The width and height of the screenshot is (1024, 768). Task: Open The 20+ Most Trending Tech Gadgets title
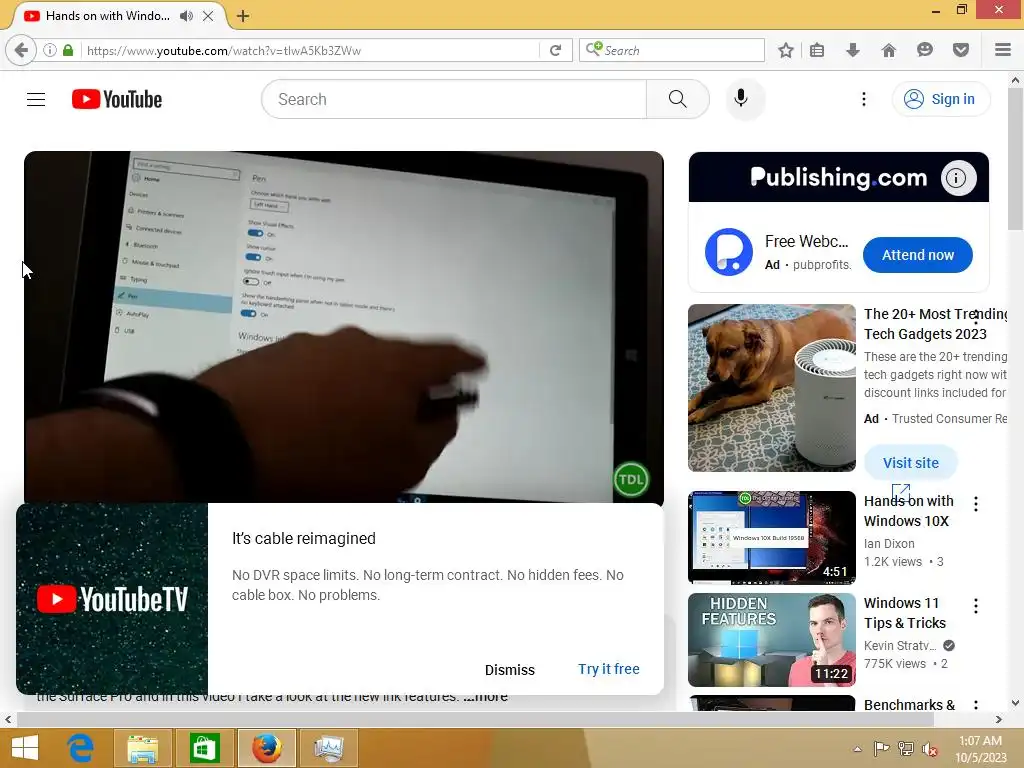tap(935, 324)
